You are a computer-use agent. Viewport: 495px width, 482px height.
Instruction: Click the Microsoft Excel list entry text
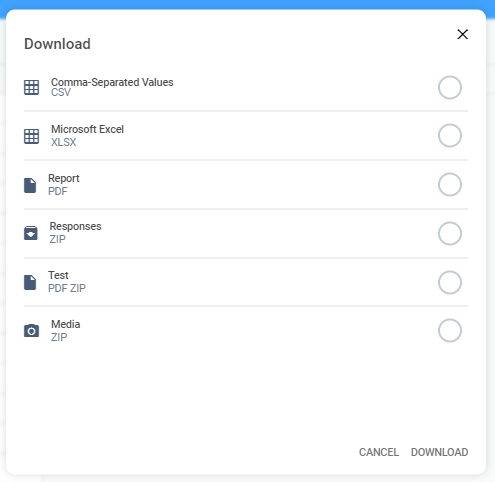(x=87, y=129)
